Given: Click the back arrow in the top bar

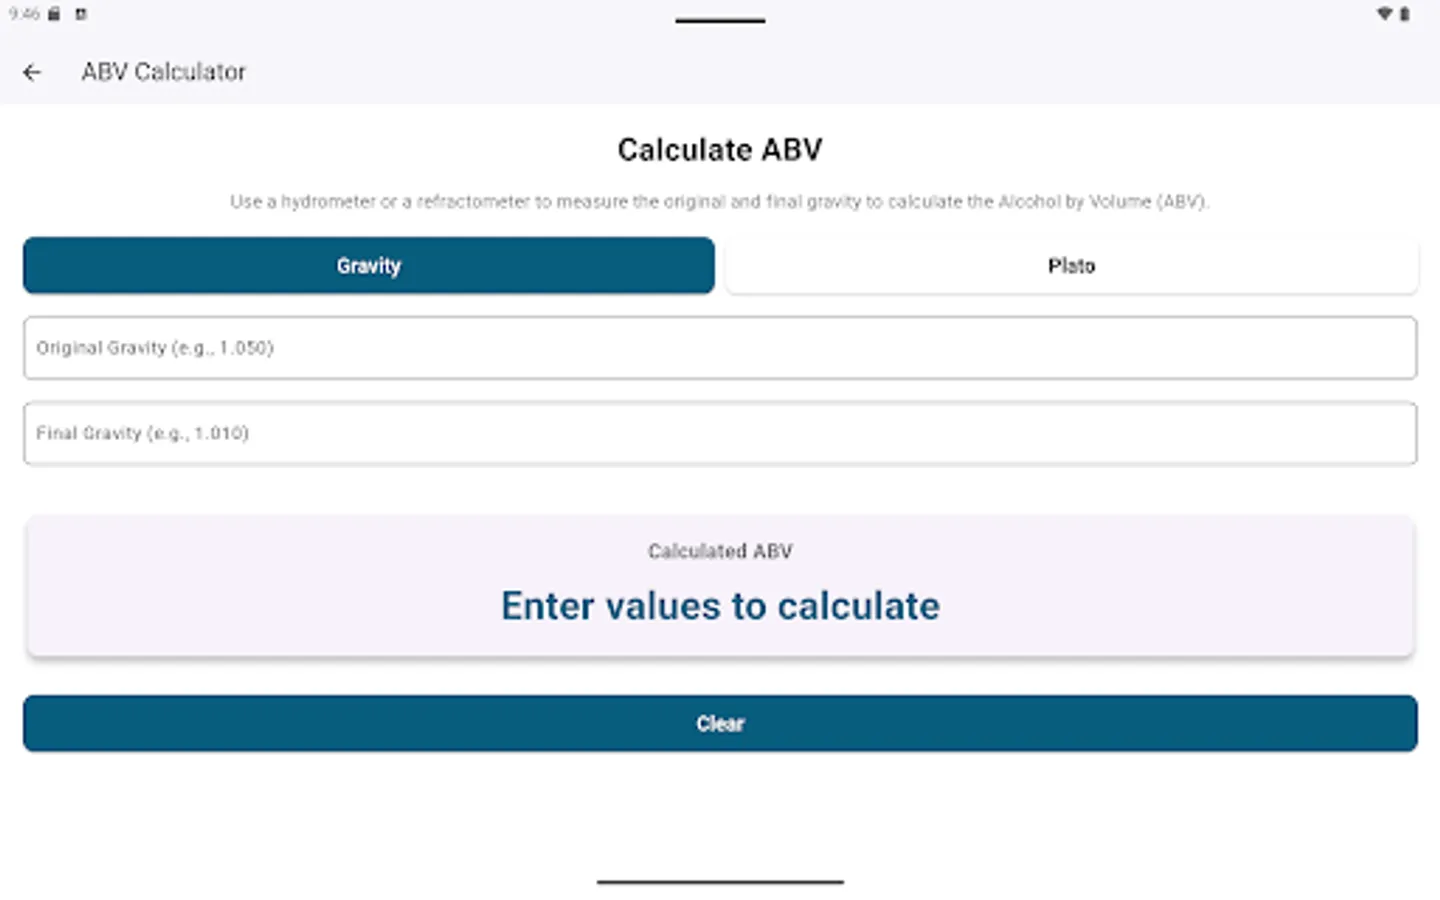Looking at the screenshot, I should 33,71.
